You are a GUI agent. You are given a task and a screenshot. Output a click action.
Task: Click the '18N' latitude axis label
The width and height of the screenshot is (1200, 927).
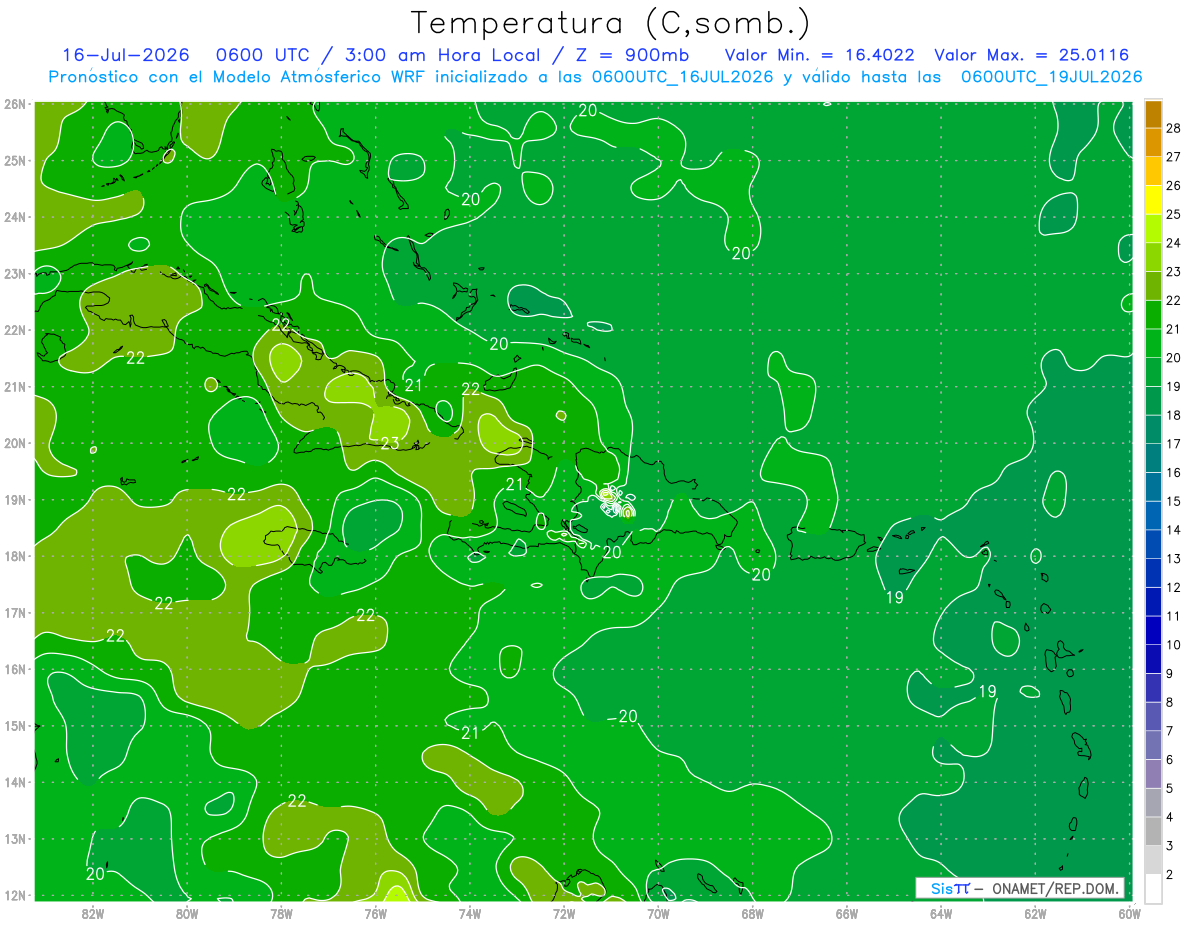coord(14,556)
